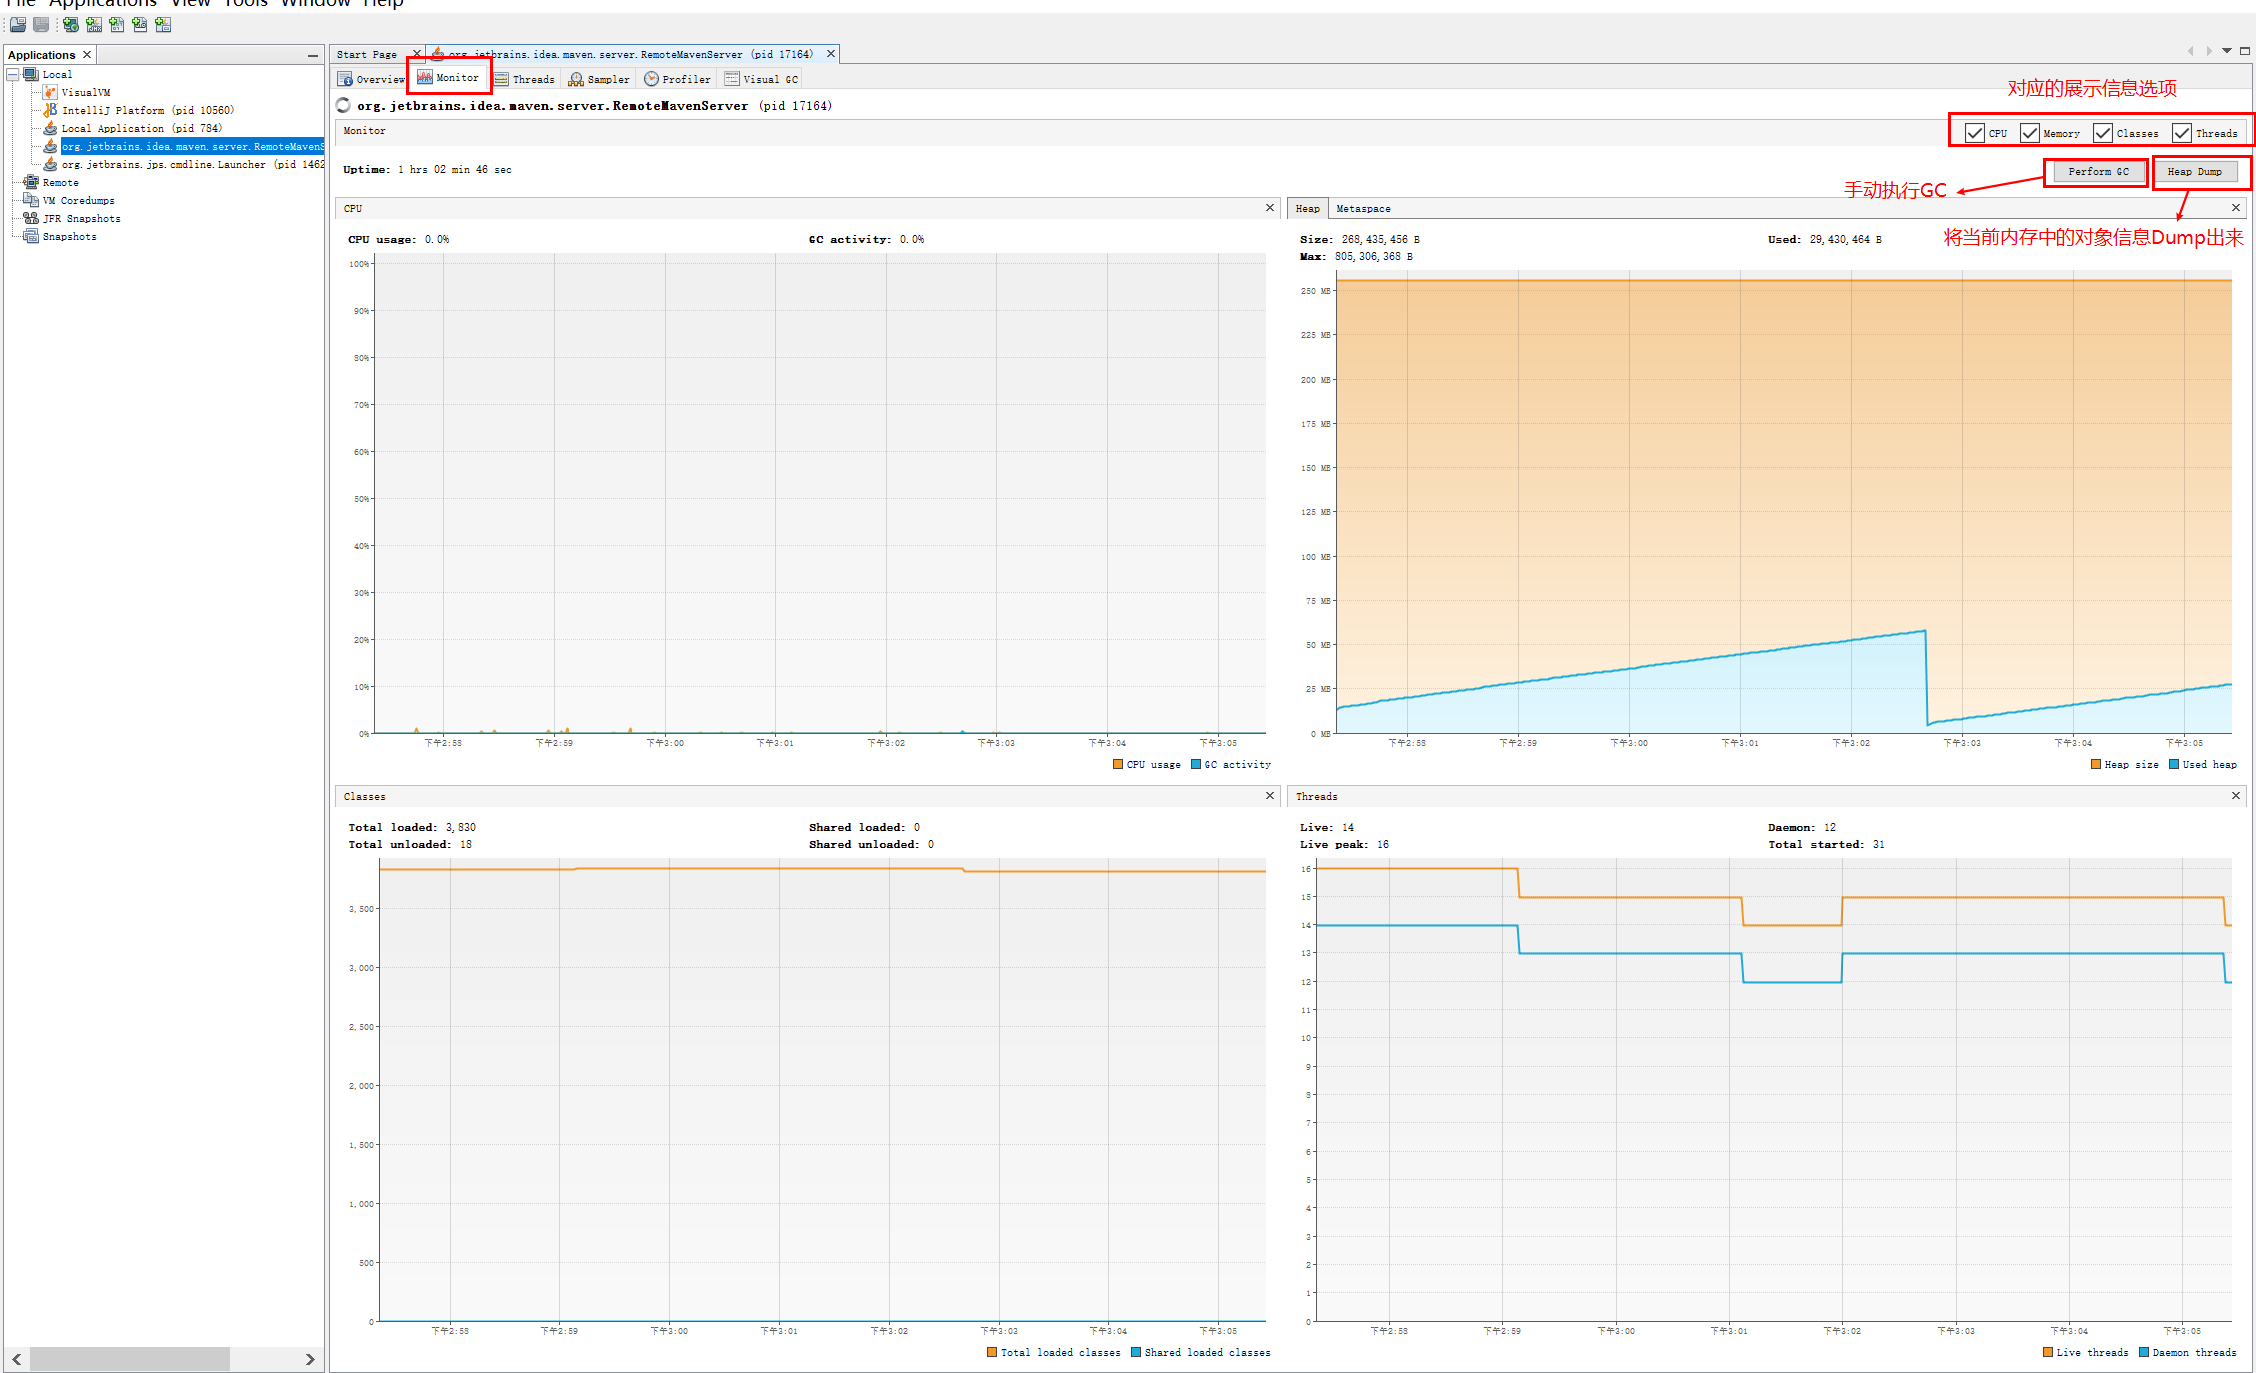2256x1373 pixels.
Task: Open the Visual GC tab
Action: click(761, 79)
